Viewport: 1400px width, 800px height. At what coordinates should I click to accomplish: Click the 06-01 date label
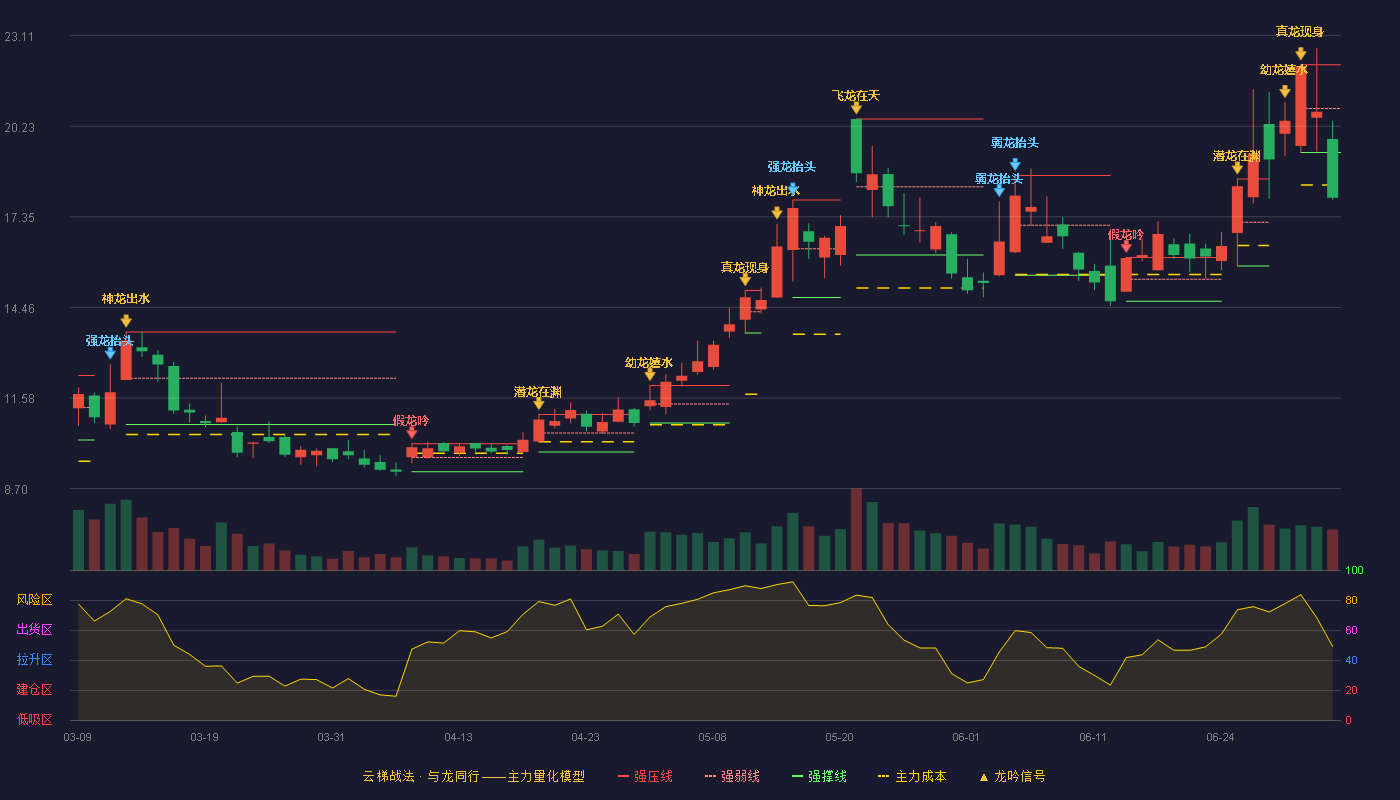(x=967, y=737)
